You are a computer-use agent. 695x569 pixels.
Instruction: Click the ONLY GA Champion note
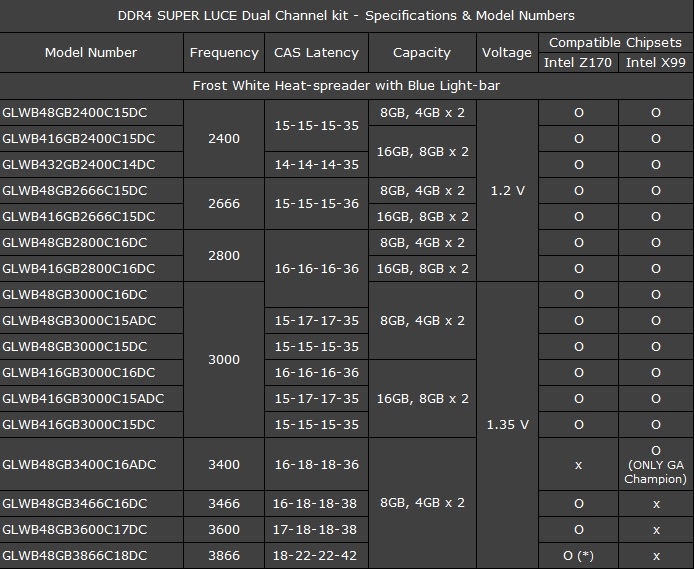[x=656, y=472]
